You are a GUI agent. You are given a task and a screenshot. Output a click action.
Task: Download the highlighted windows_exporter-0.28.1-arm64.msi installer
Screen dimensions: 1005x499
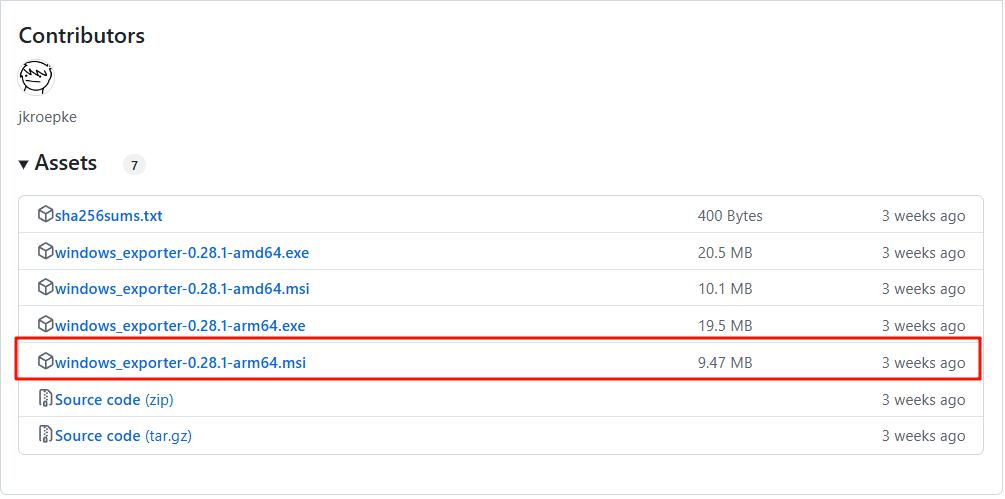(180, 362)
